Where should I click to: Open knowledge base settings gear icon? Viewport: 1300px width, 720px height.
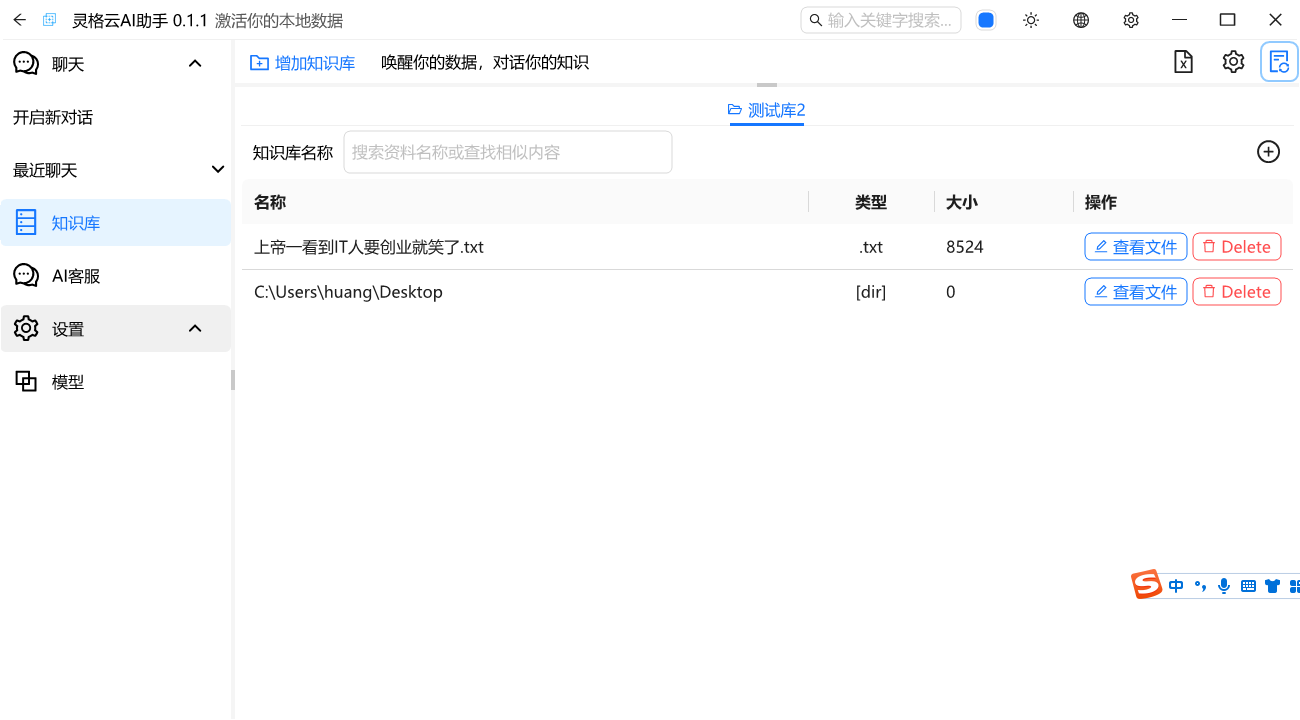click(1233, 62)
